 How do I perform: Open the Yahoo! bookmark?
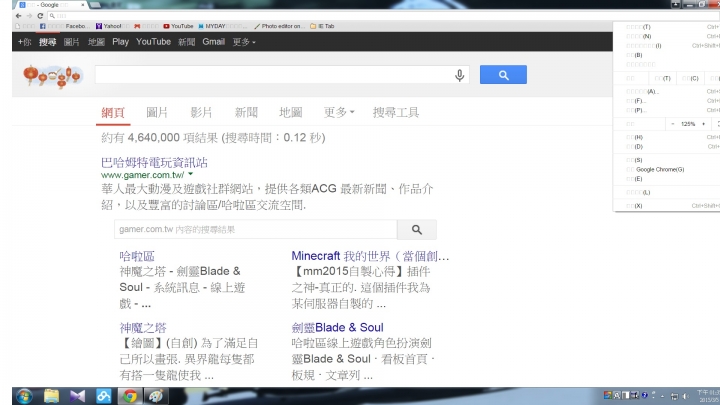click(x=112, y=26)
